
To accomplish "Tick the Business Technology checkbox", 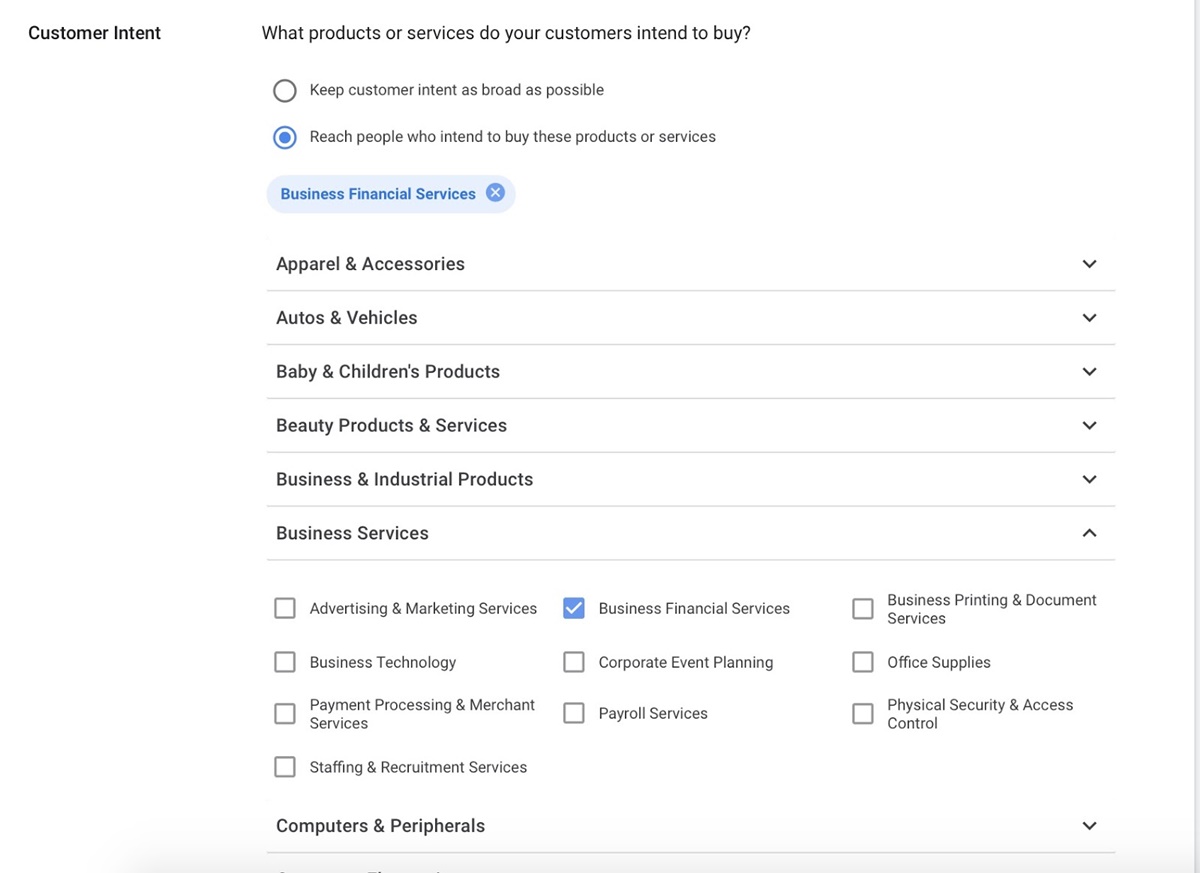I will [285, 662].
